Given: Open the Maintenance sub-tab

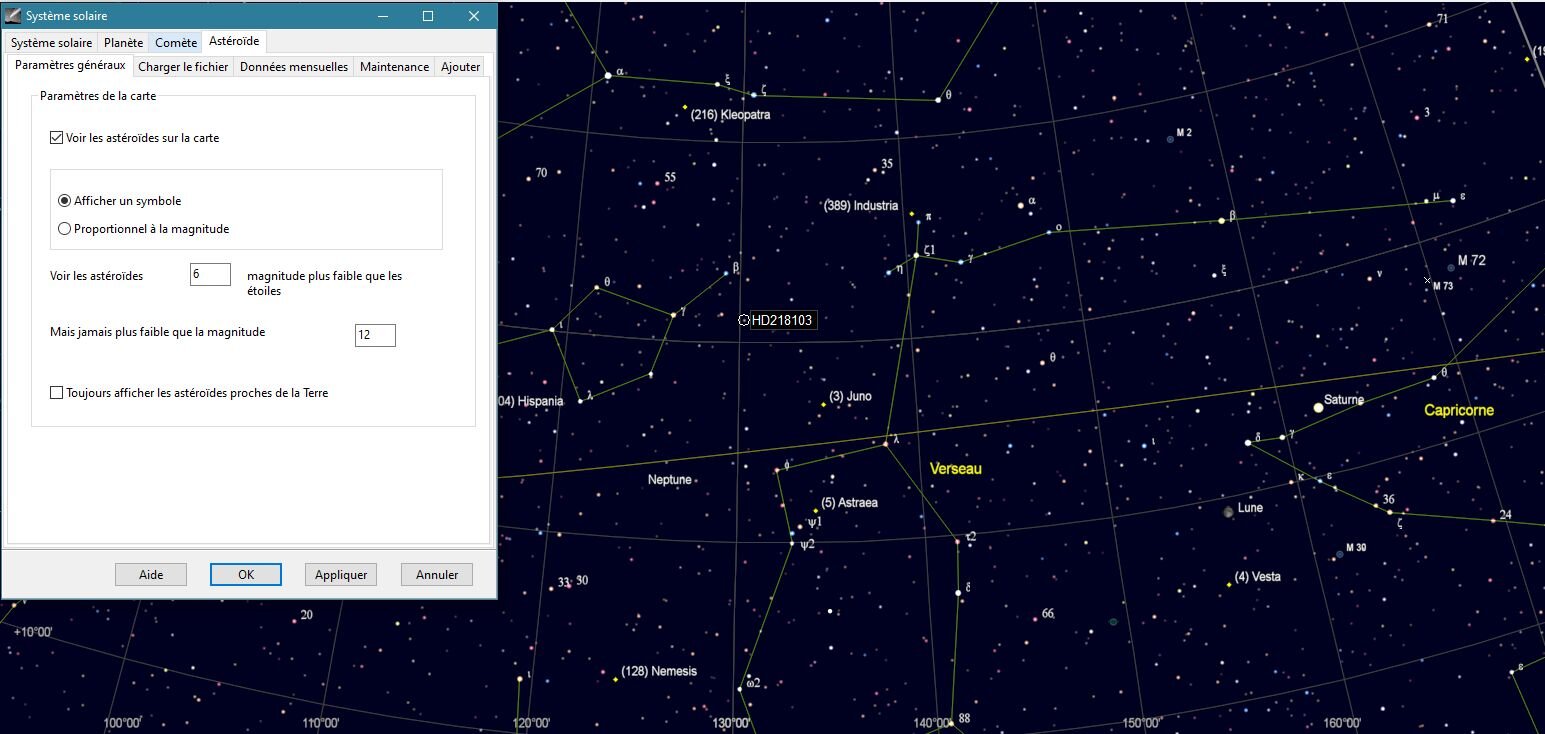Looking at the screenshot, I should pos(394,67).
